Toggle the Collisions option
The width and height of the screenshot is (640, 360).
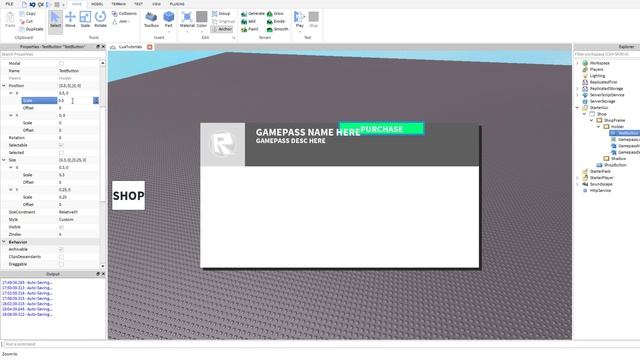(x=124, y=13)
